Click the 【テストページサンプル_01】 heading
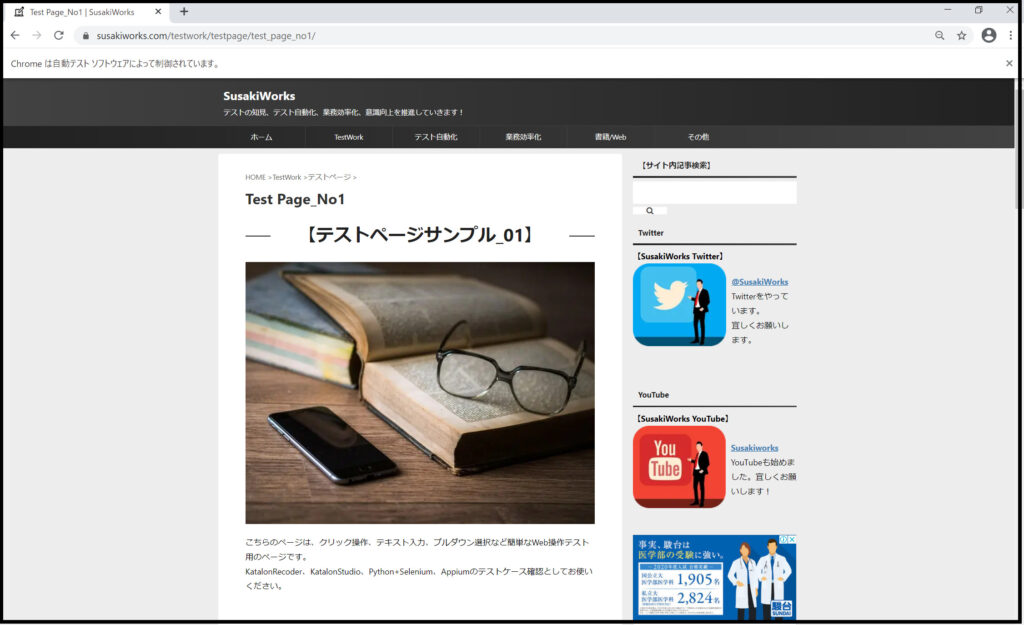 [419, 234]
